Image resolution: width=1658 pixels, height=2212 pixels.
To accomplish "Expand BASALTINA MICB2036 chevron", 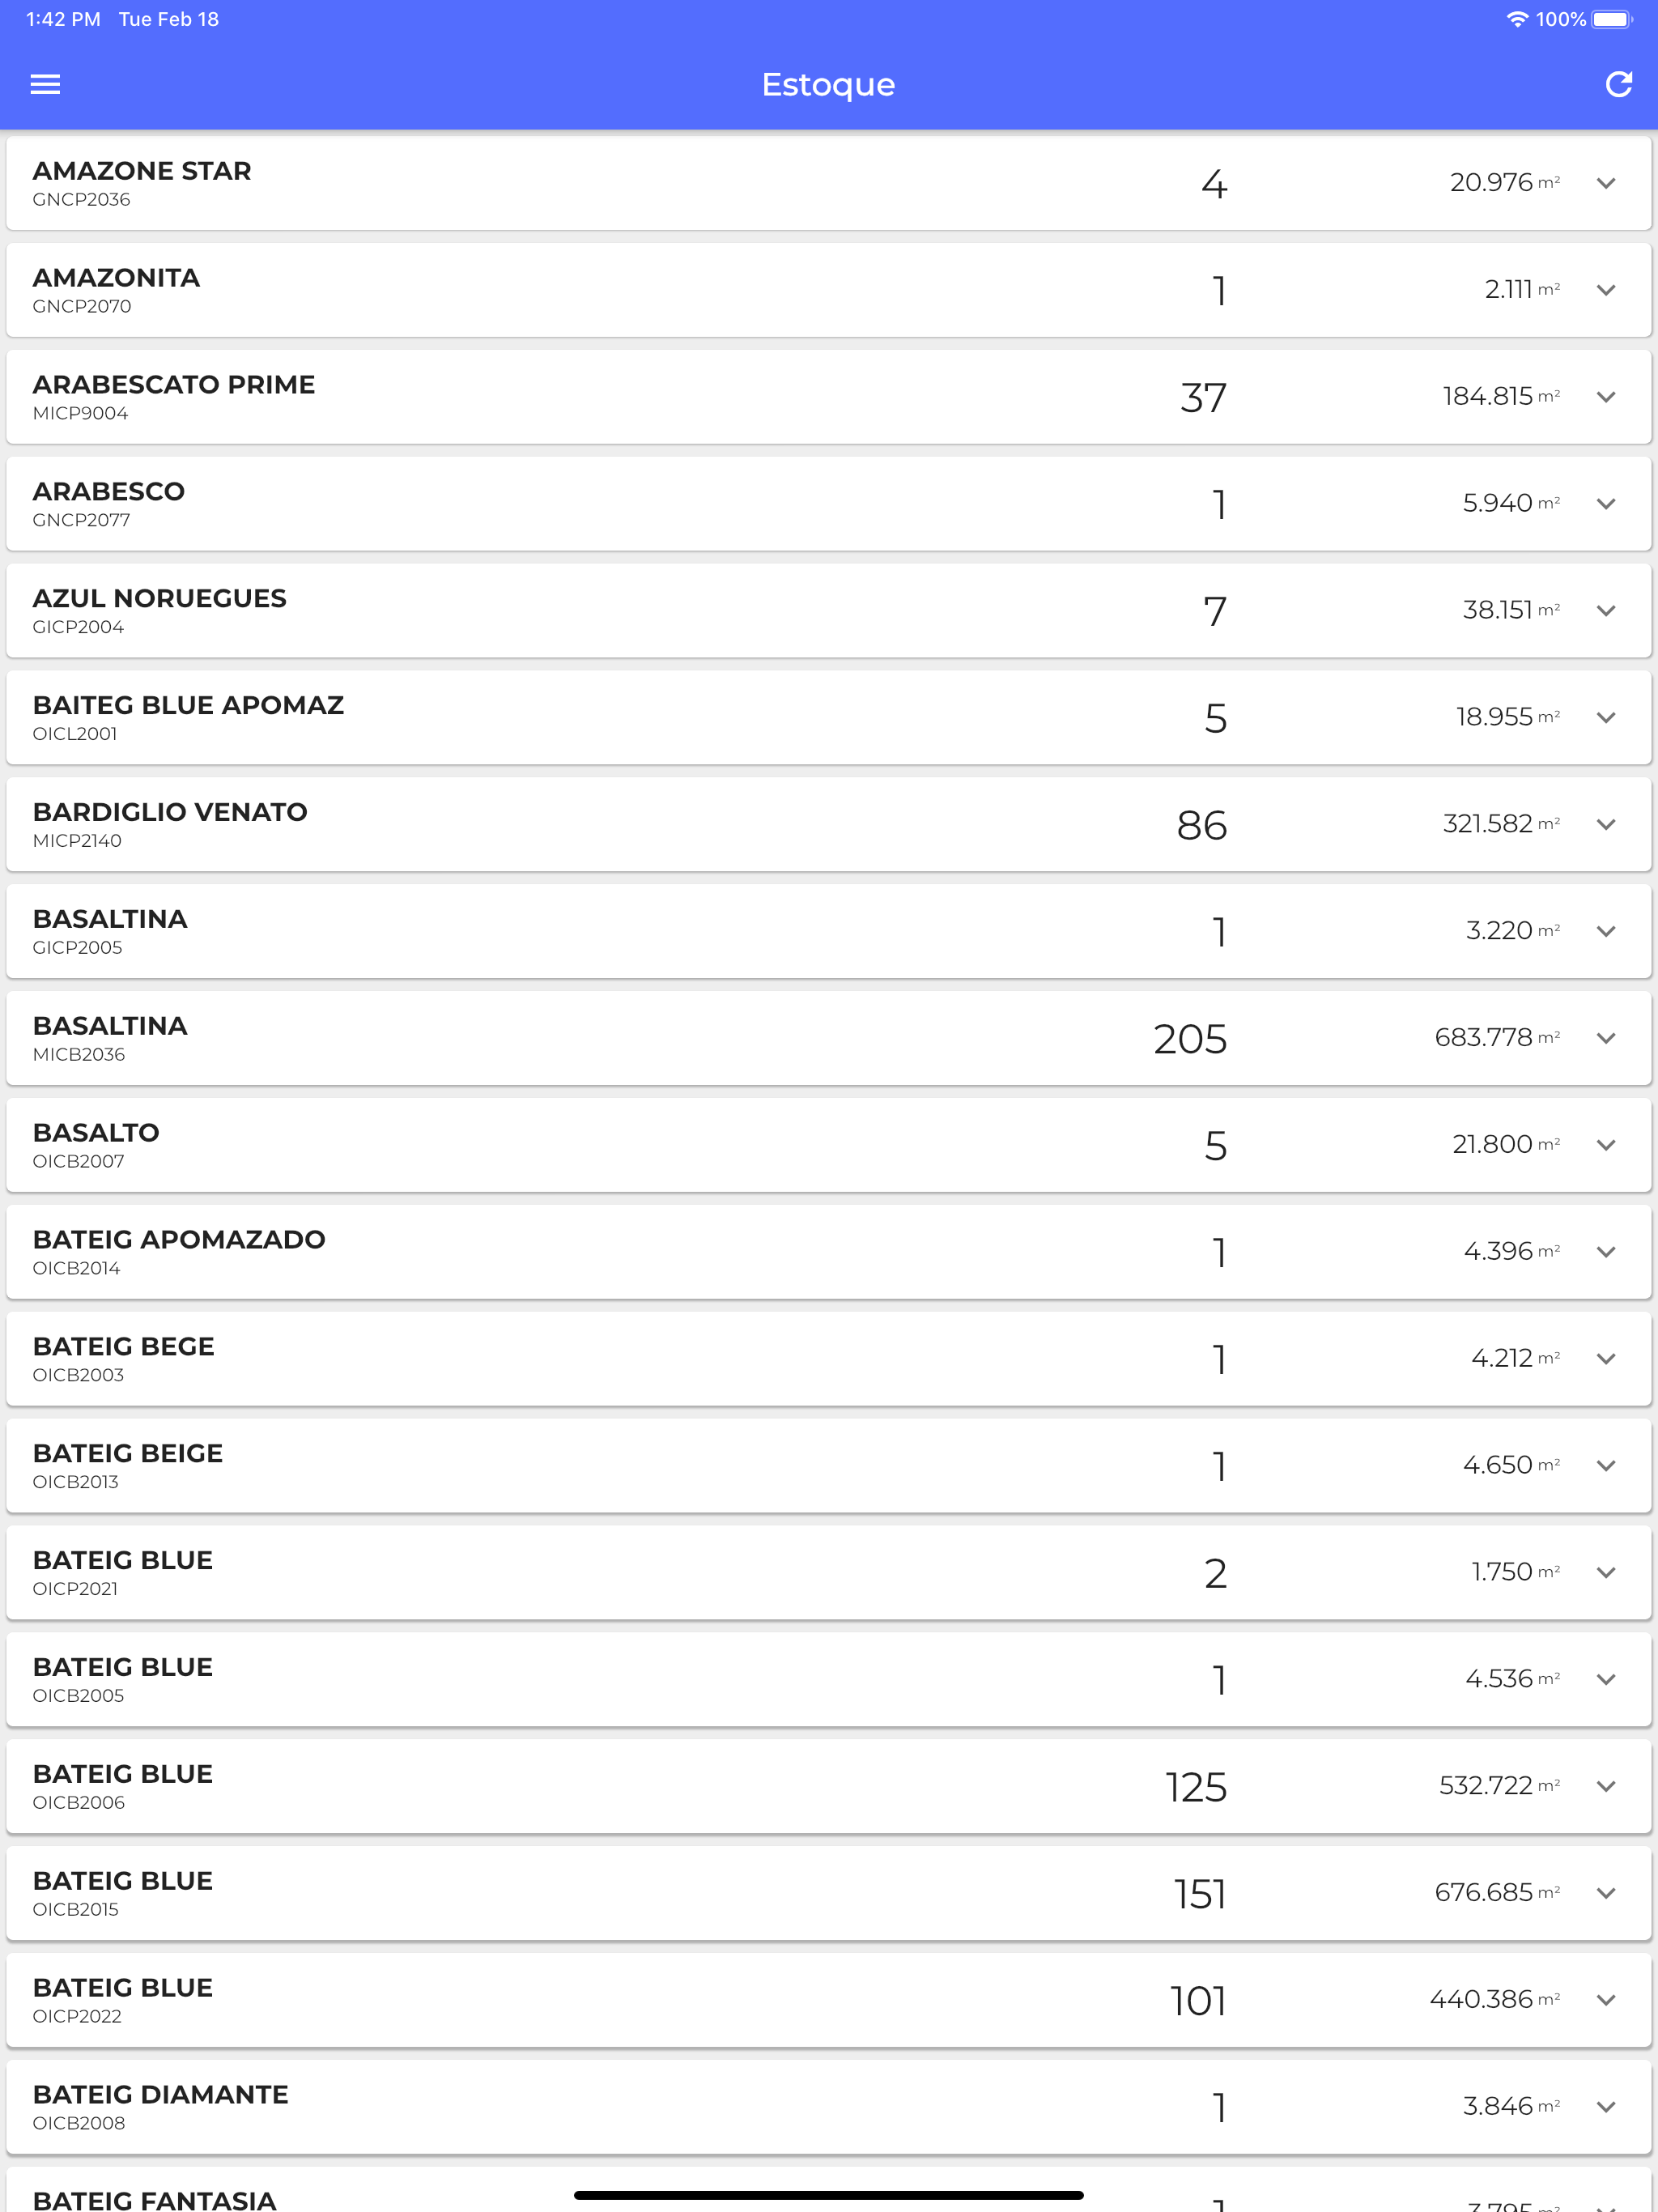I will point(1606,1040).
